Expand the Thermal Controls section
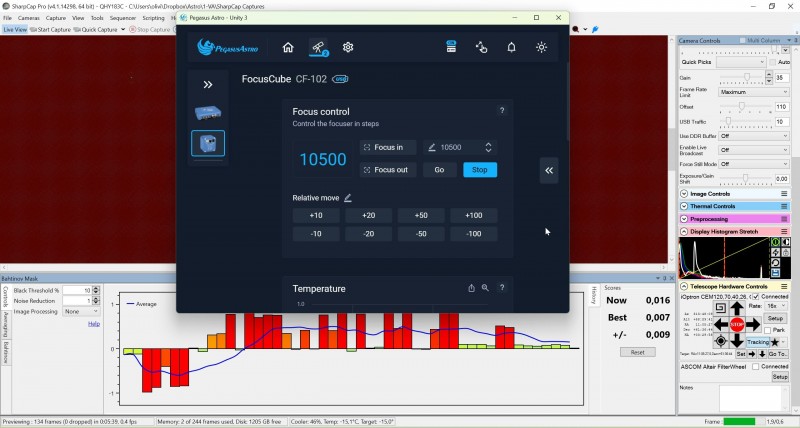This screenshot has width=800, height=428. tap(684, 206)
